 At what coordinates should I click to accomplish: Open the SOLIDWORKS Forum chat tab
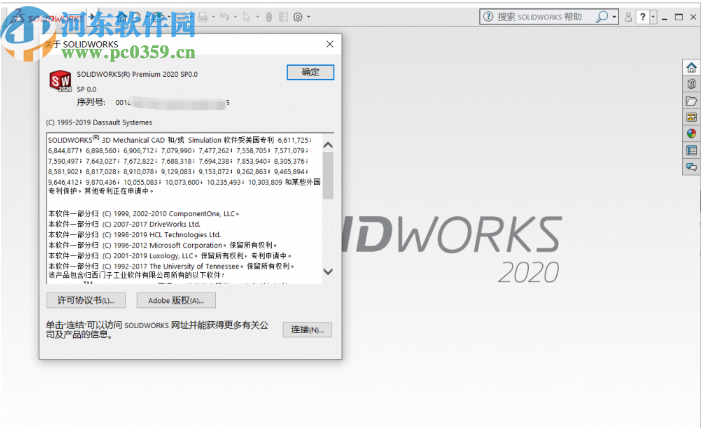[x=691, y=167]
